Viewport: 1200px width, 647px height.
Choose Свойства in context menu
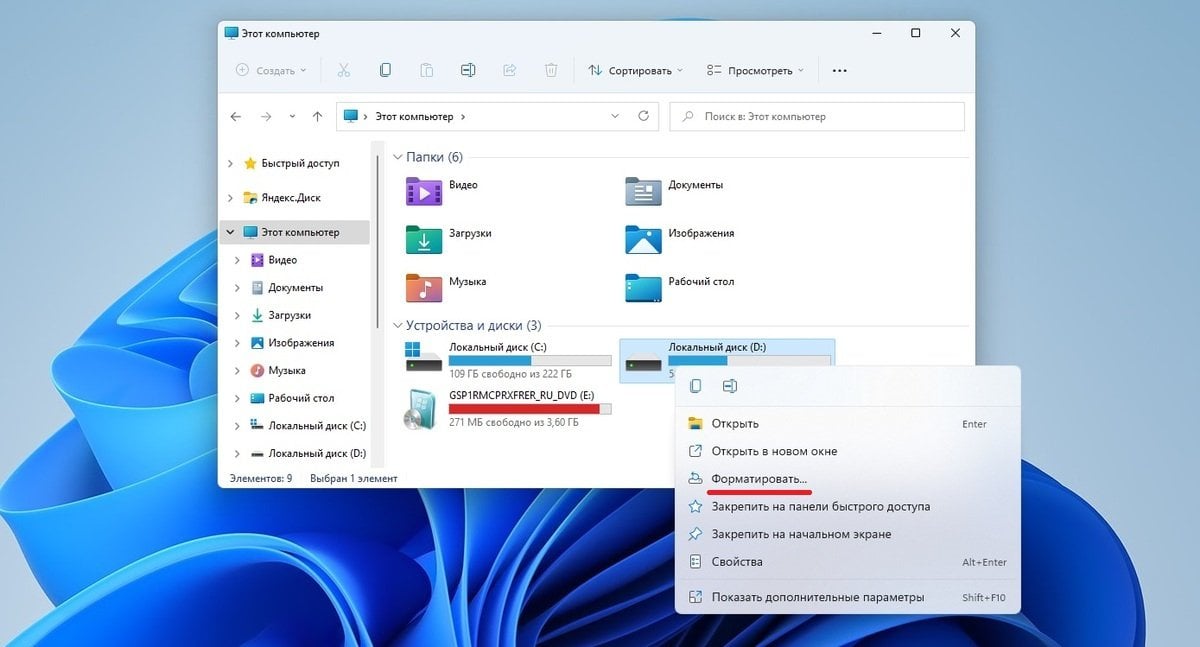coord(848,562)
